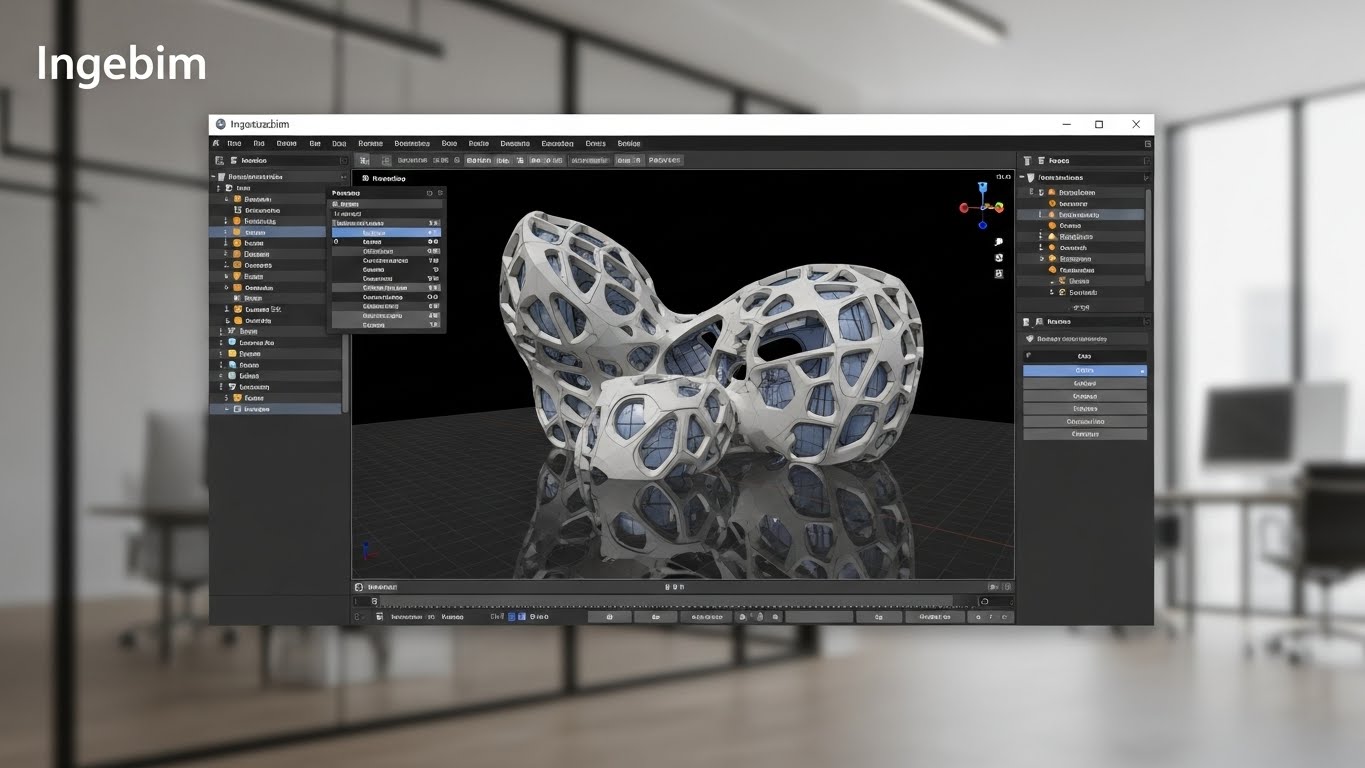This screenshot has width=1365, height=768.
Task: Toggle the indicators on the highlighted popup row
Action: (433, 232)
